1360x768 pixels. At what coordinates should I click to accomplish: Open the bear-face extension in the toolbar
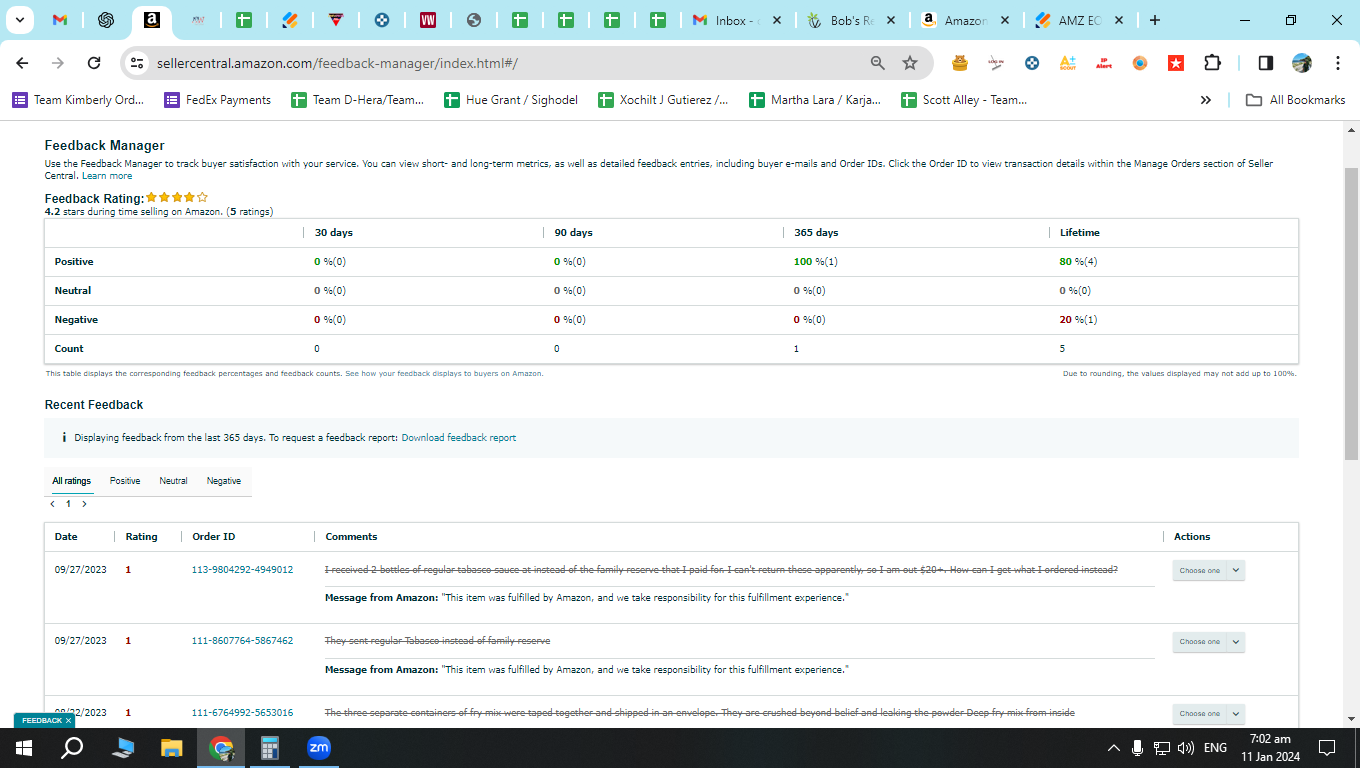coord(960,63)
